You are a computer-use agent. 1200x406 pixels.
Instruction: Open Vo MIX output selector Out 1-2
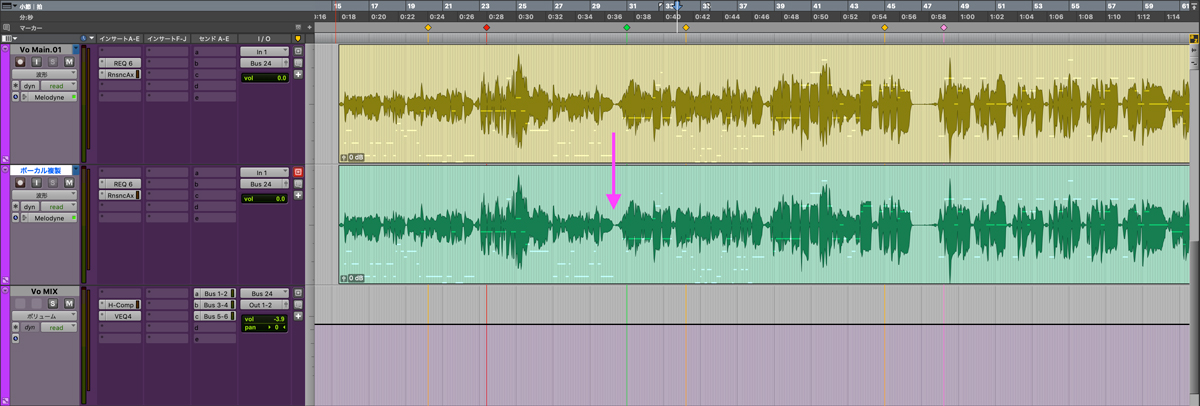pyautogui.click(x=264, y=305)
